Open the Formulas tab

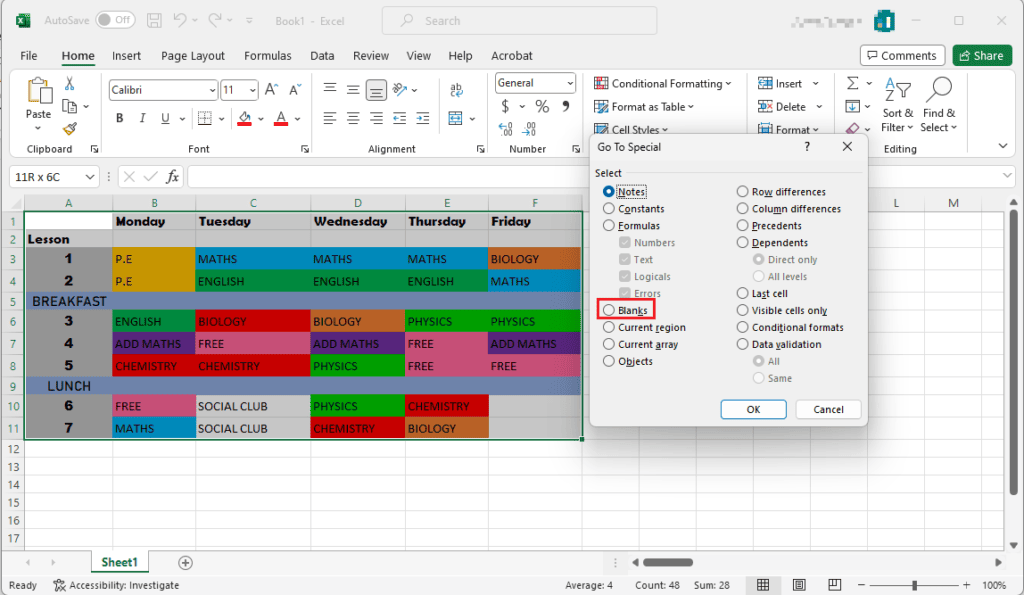coord(268,56)
